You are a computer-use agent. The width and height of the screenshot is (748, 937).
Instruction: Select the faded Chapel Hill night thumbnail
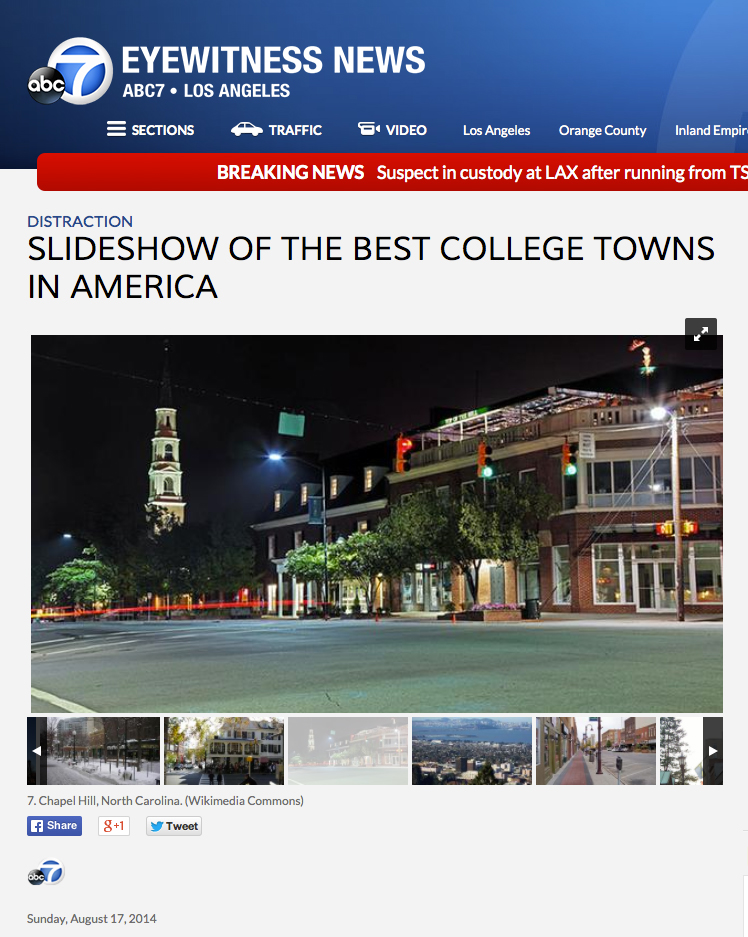tap(348, 751)
